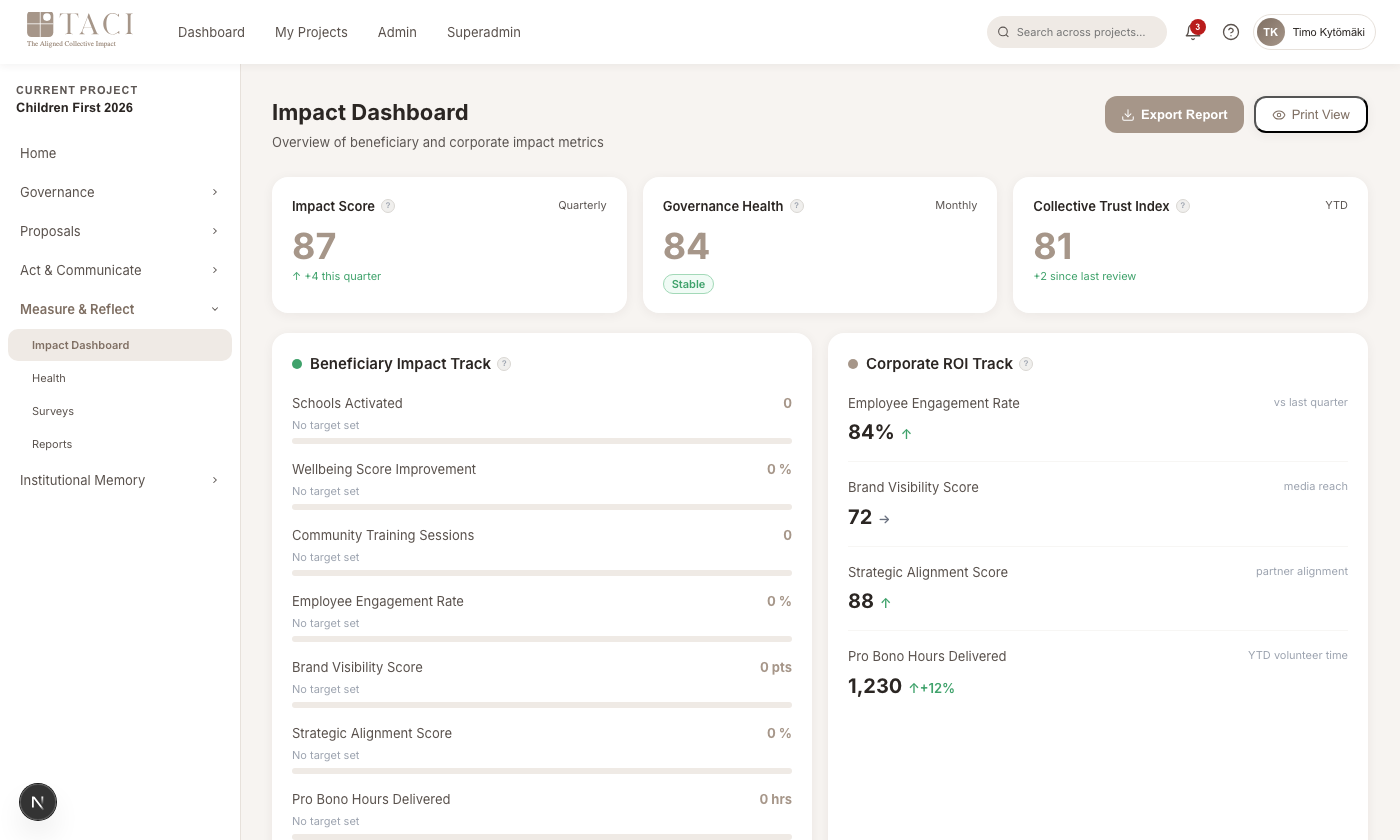This screenshot has height=840, width=1400.
Task: Click Wellbeing Score Improvement progress bar
Action: [542, 507]
